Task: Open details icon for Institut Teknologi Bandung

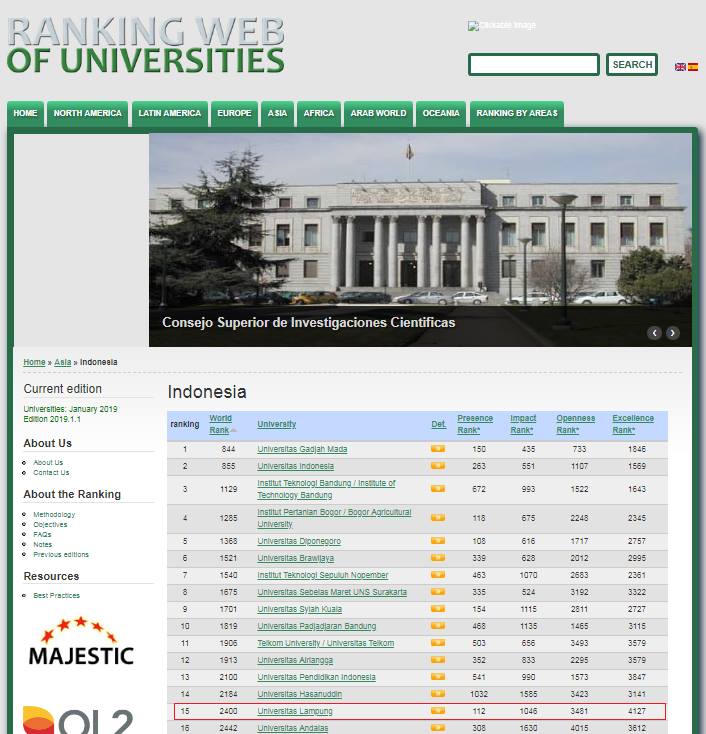Action: point(438,489)
